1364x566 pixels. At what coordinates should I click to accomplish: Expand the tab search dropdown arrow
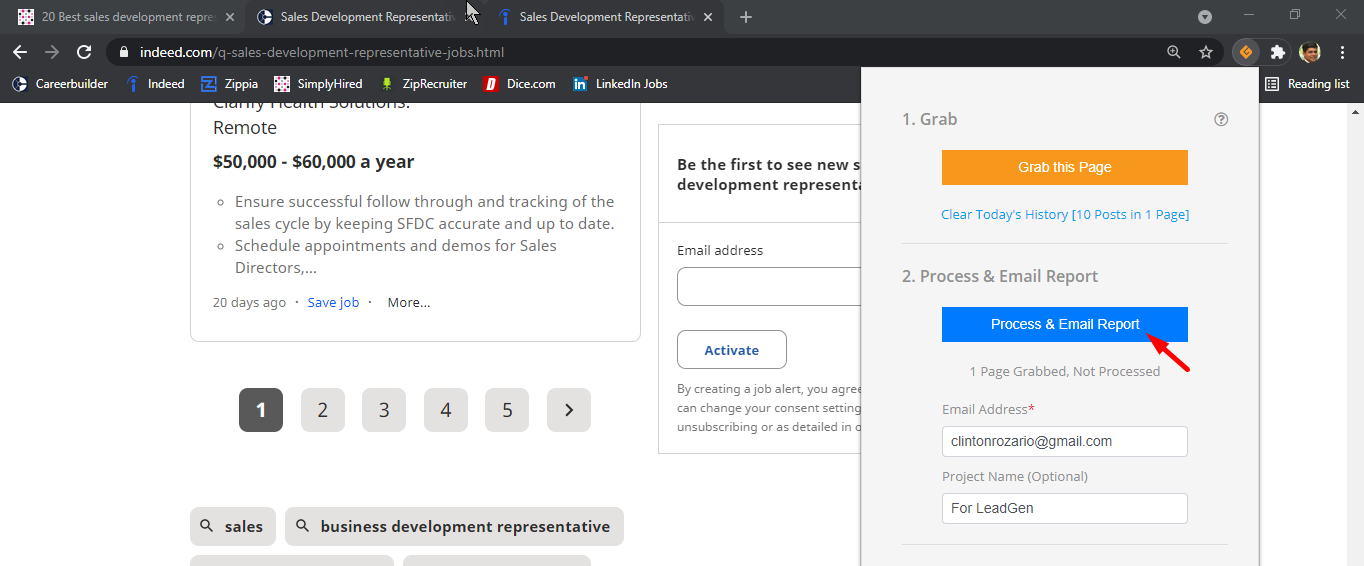pos(1205,16)
